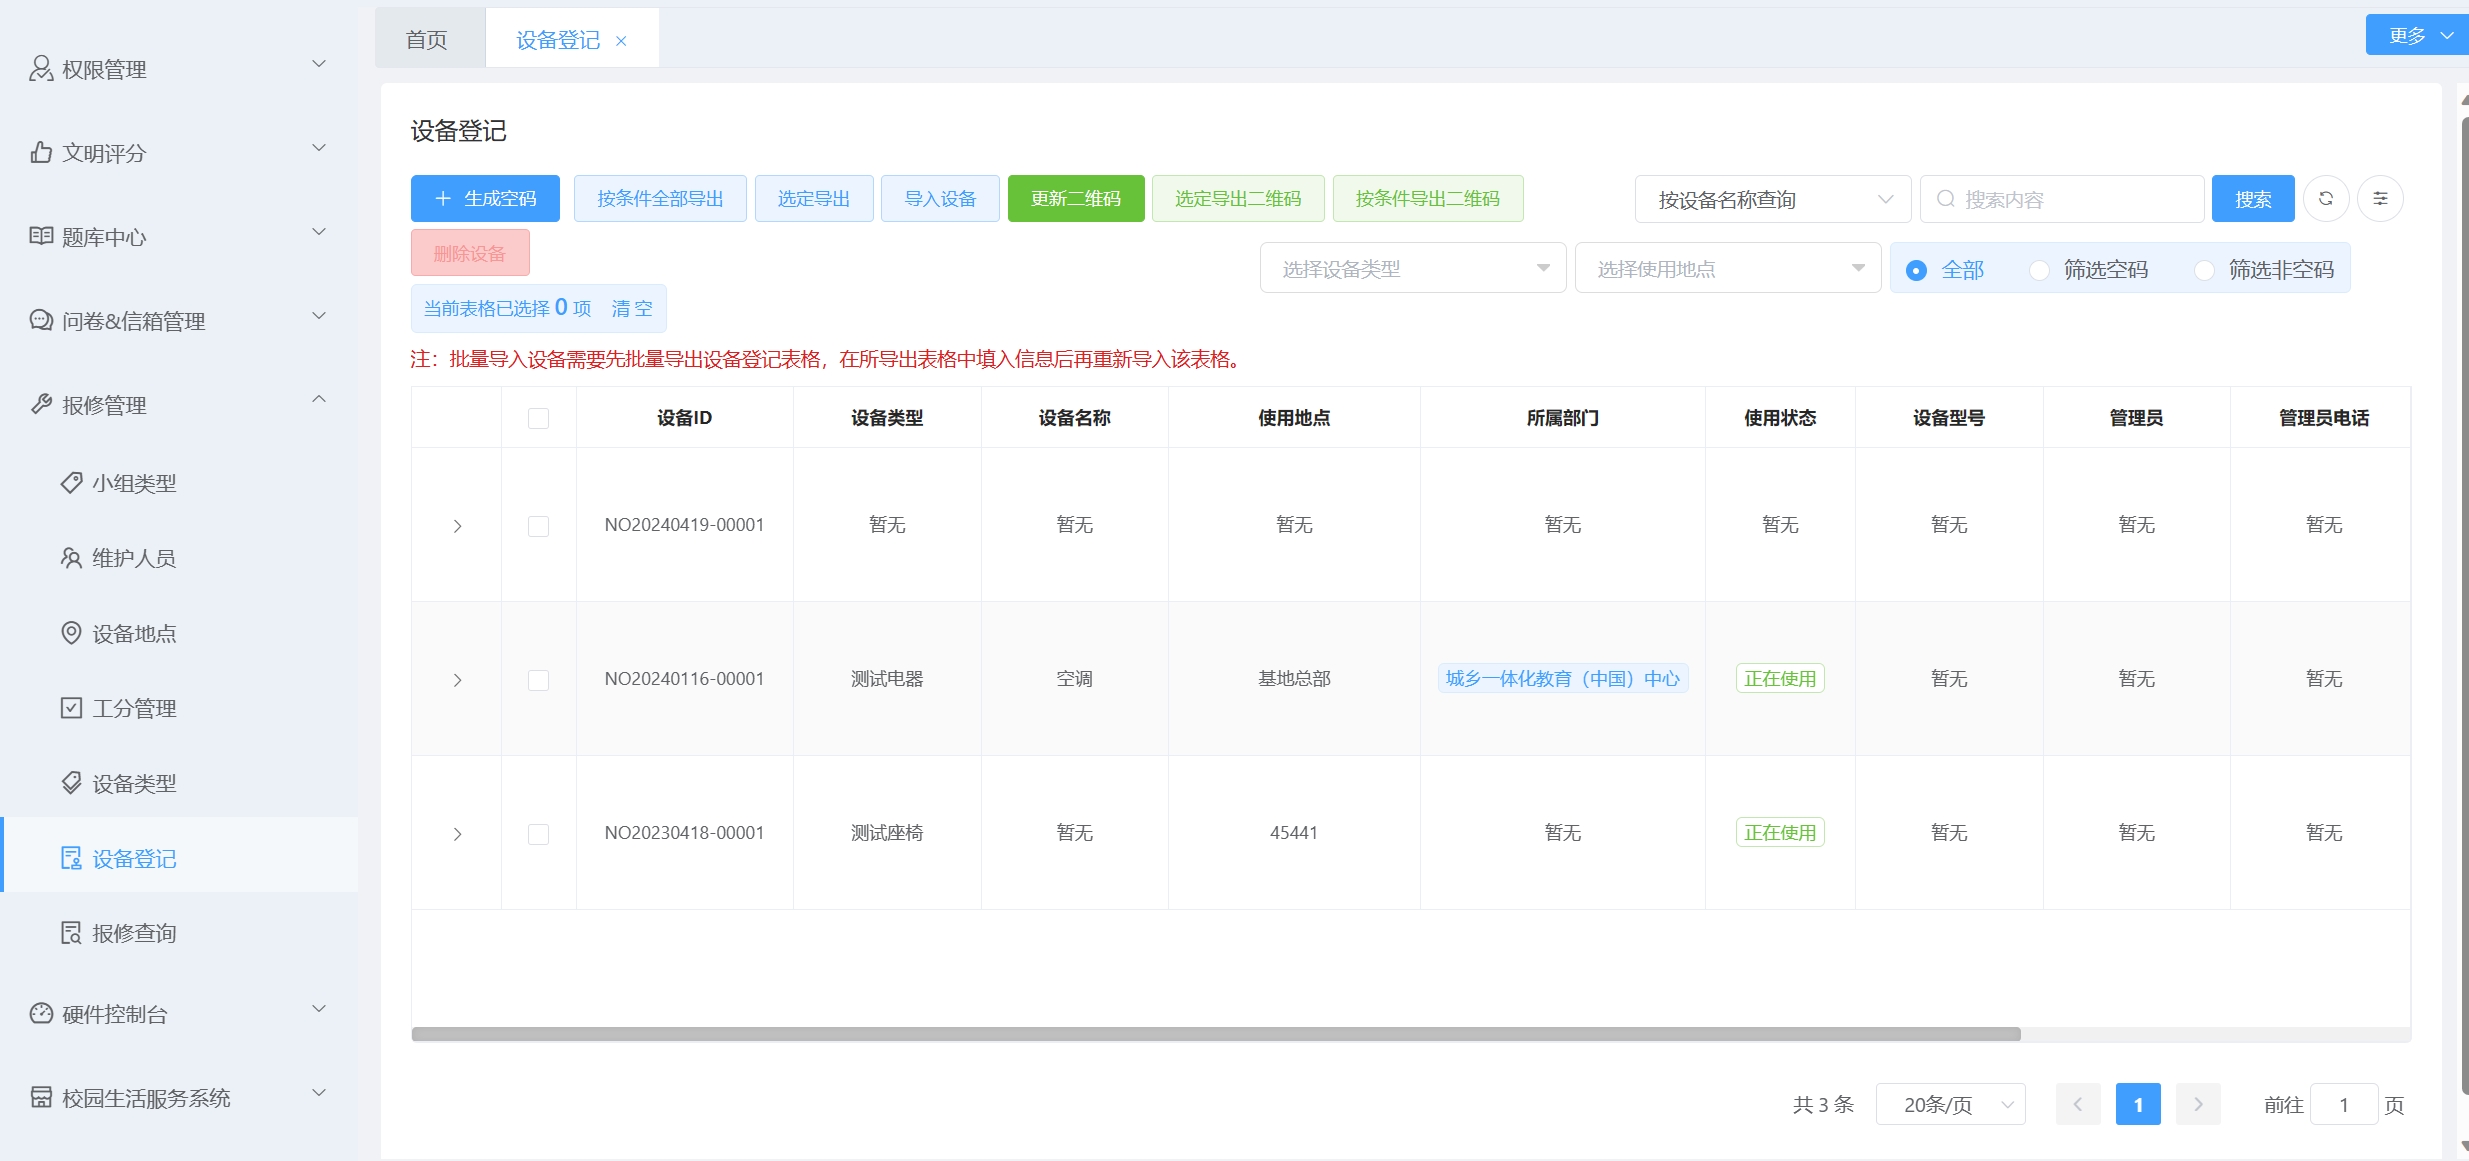Open the 20条/页 page size dropdown
The image size is (2469, 1161).
pos(1950,1104)
